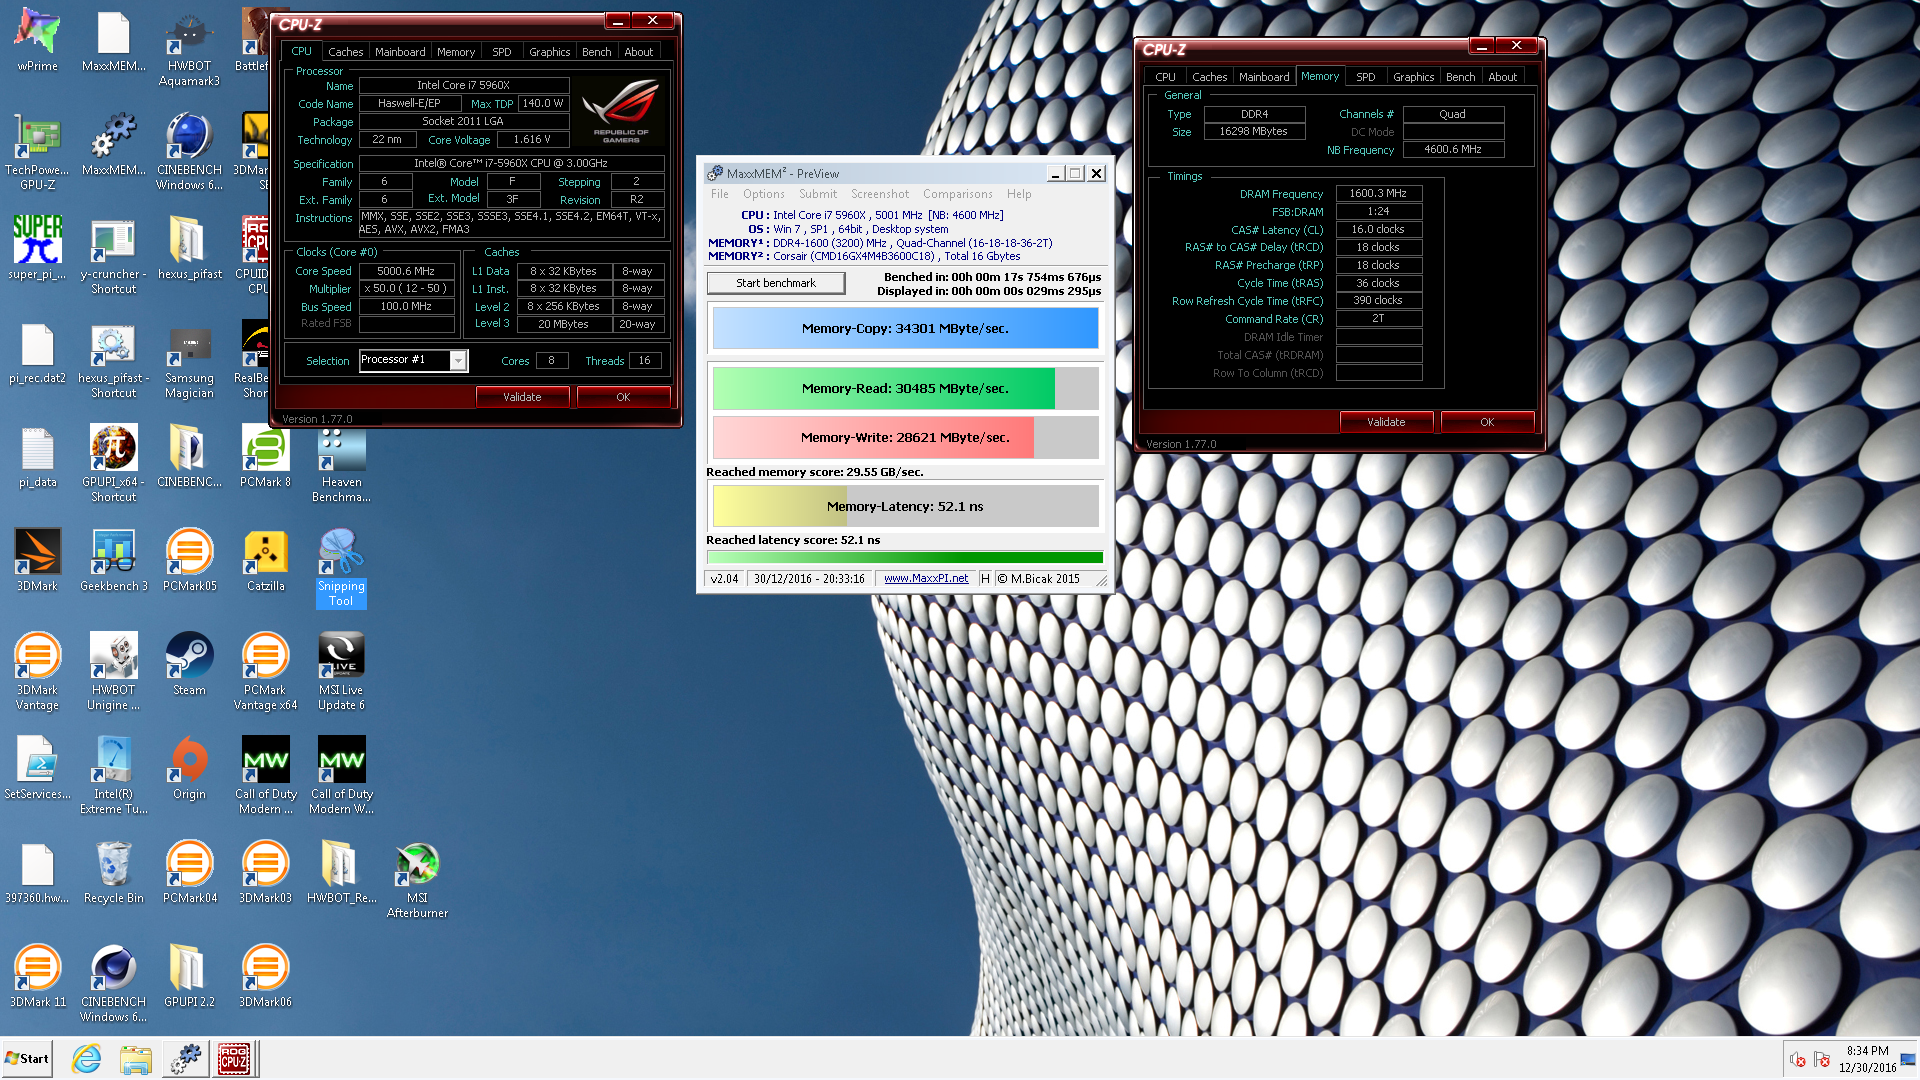Open 3DMark Vantage icon
The height and width of the screenshot is (1080, 1920).
(x=37, y=671)
